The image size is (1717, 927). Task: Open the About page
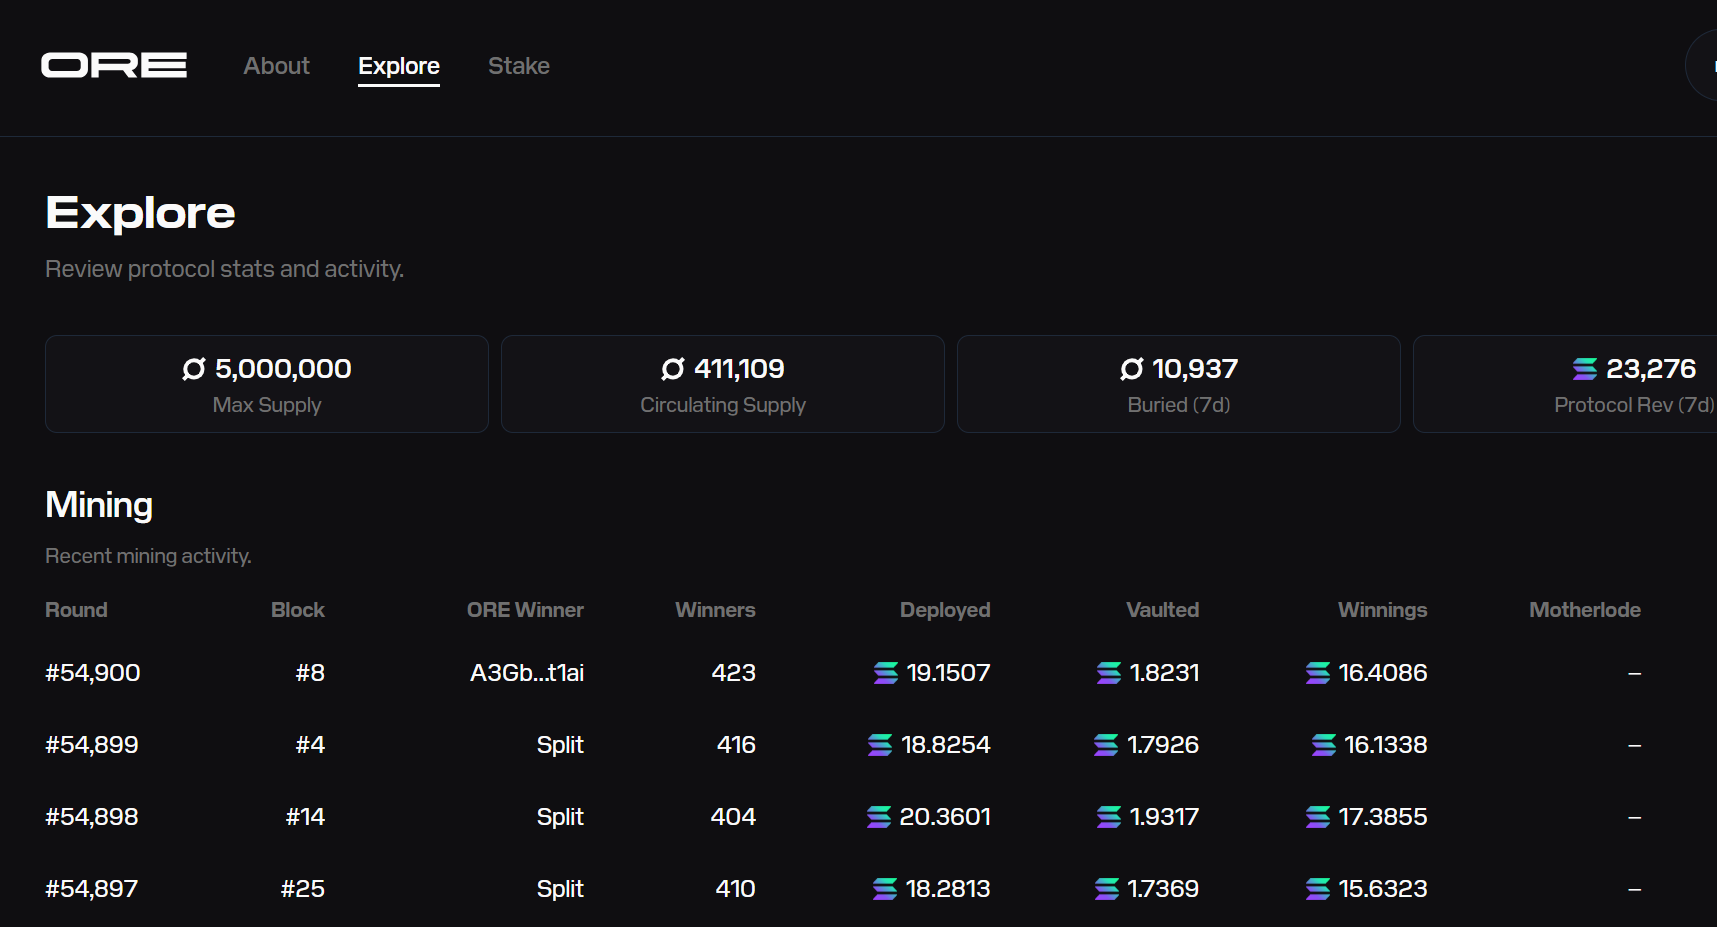coord(277,66)
